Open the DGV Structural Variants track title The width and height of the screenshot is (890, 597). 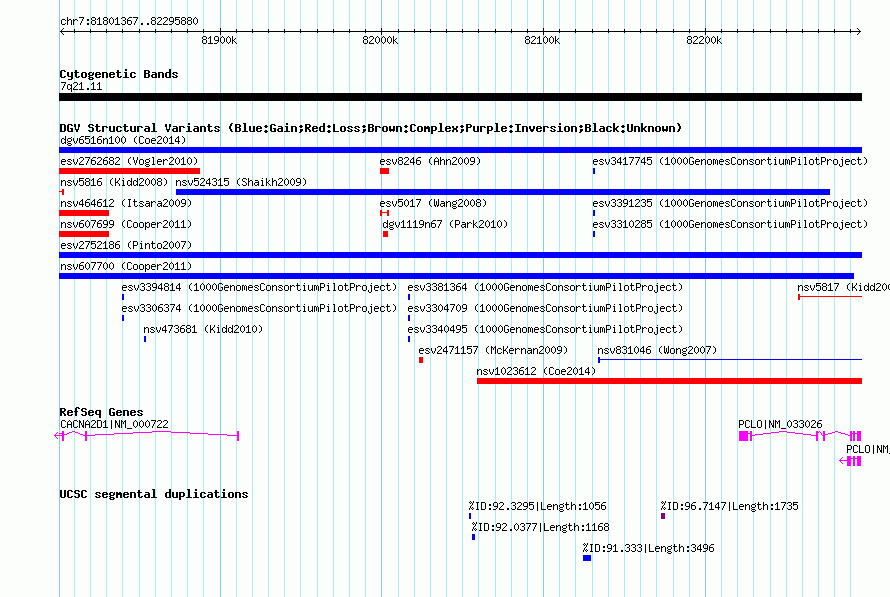(x=370, y=128)
